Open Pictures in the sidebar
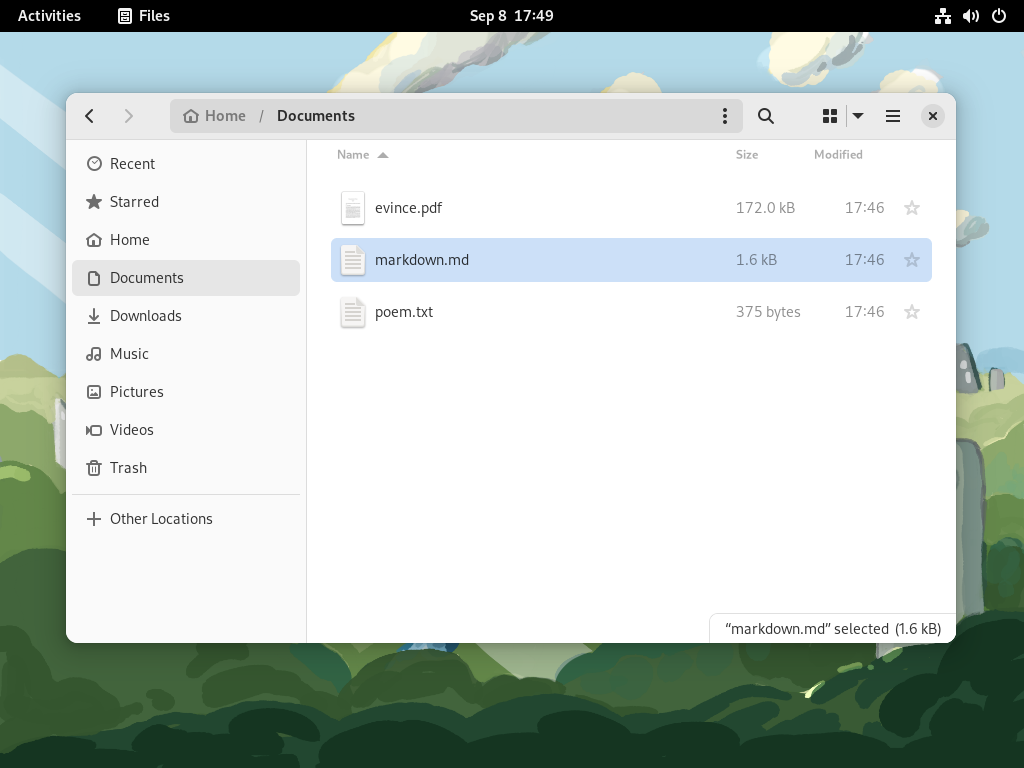 tap(186, 391)
